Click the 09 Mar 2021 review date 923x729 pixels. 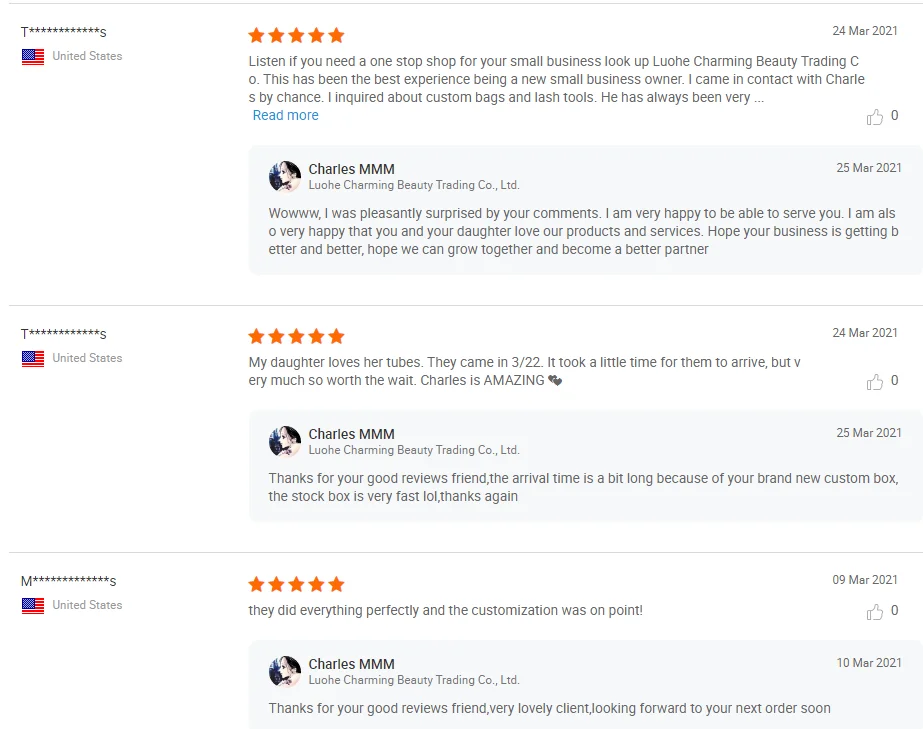coord(865,580)
